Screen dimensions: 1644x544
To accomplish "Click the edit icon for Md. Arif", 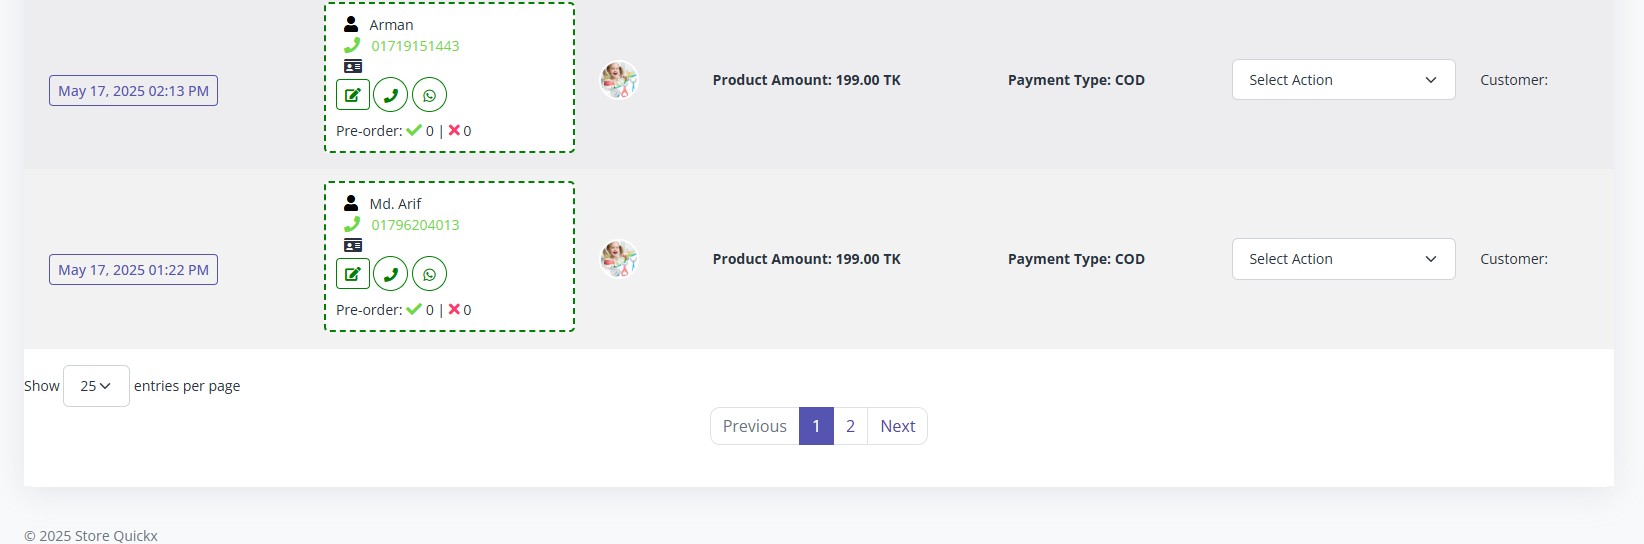I will [x=353, y=274].
